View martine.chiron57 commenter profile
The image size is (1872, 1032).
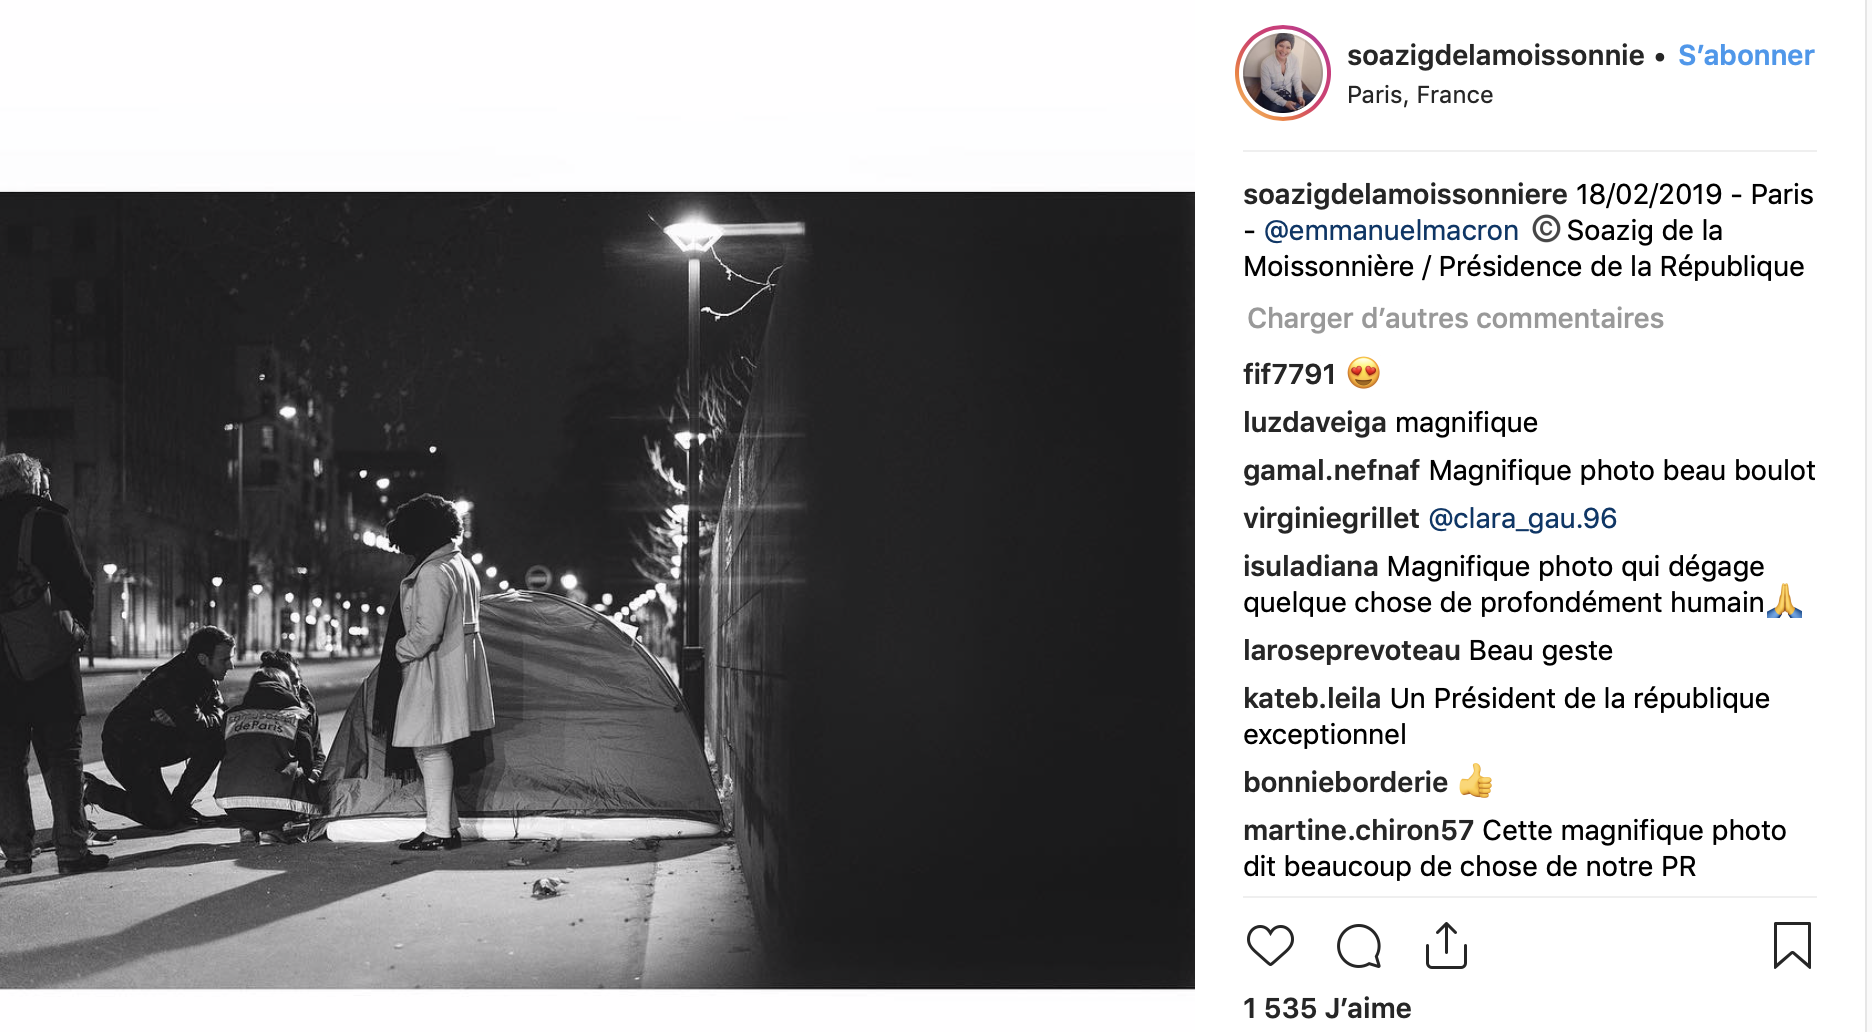1357,830
